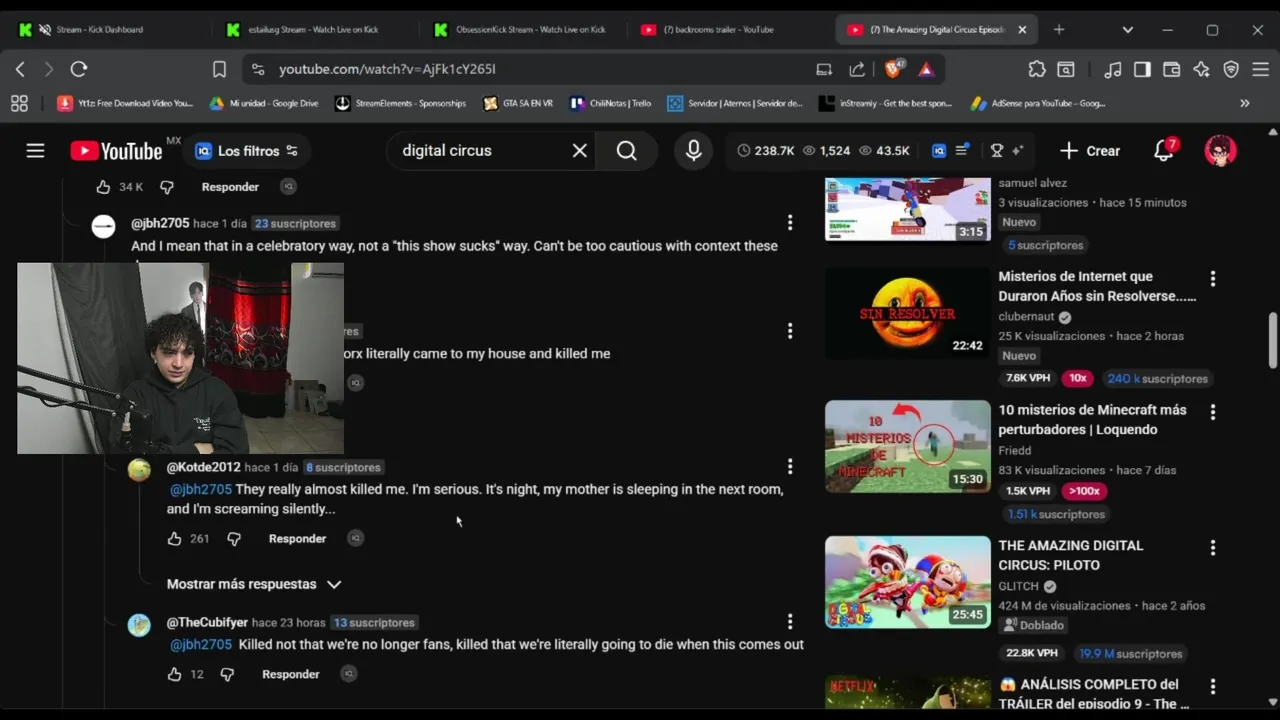The image size is (1280, 720).
Task: Open options menu for jbh2705 comment
Action: tap(790, 223)
